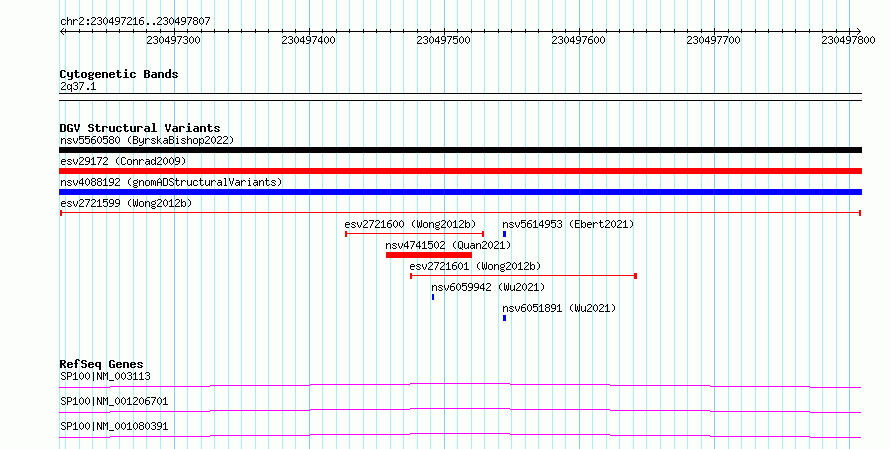The width and height of the screenshot is (890, 449).
Task: Click the chr2:230497216..230497807 region label
Action: point(135,21)
